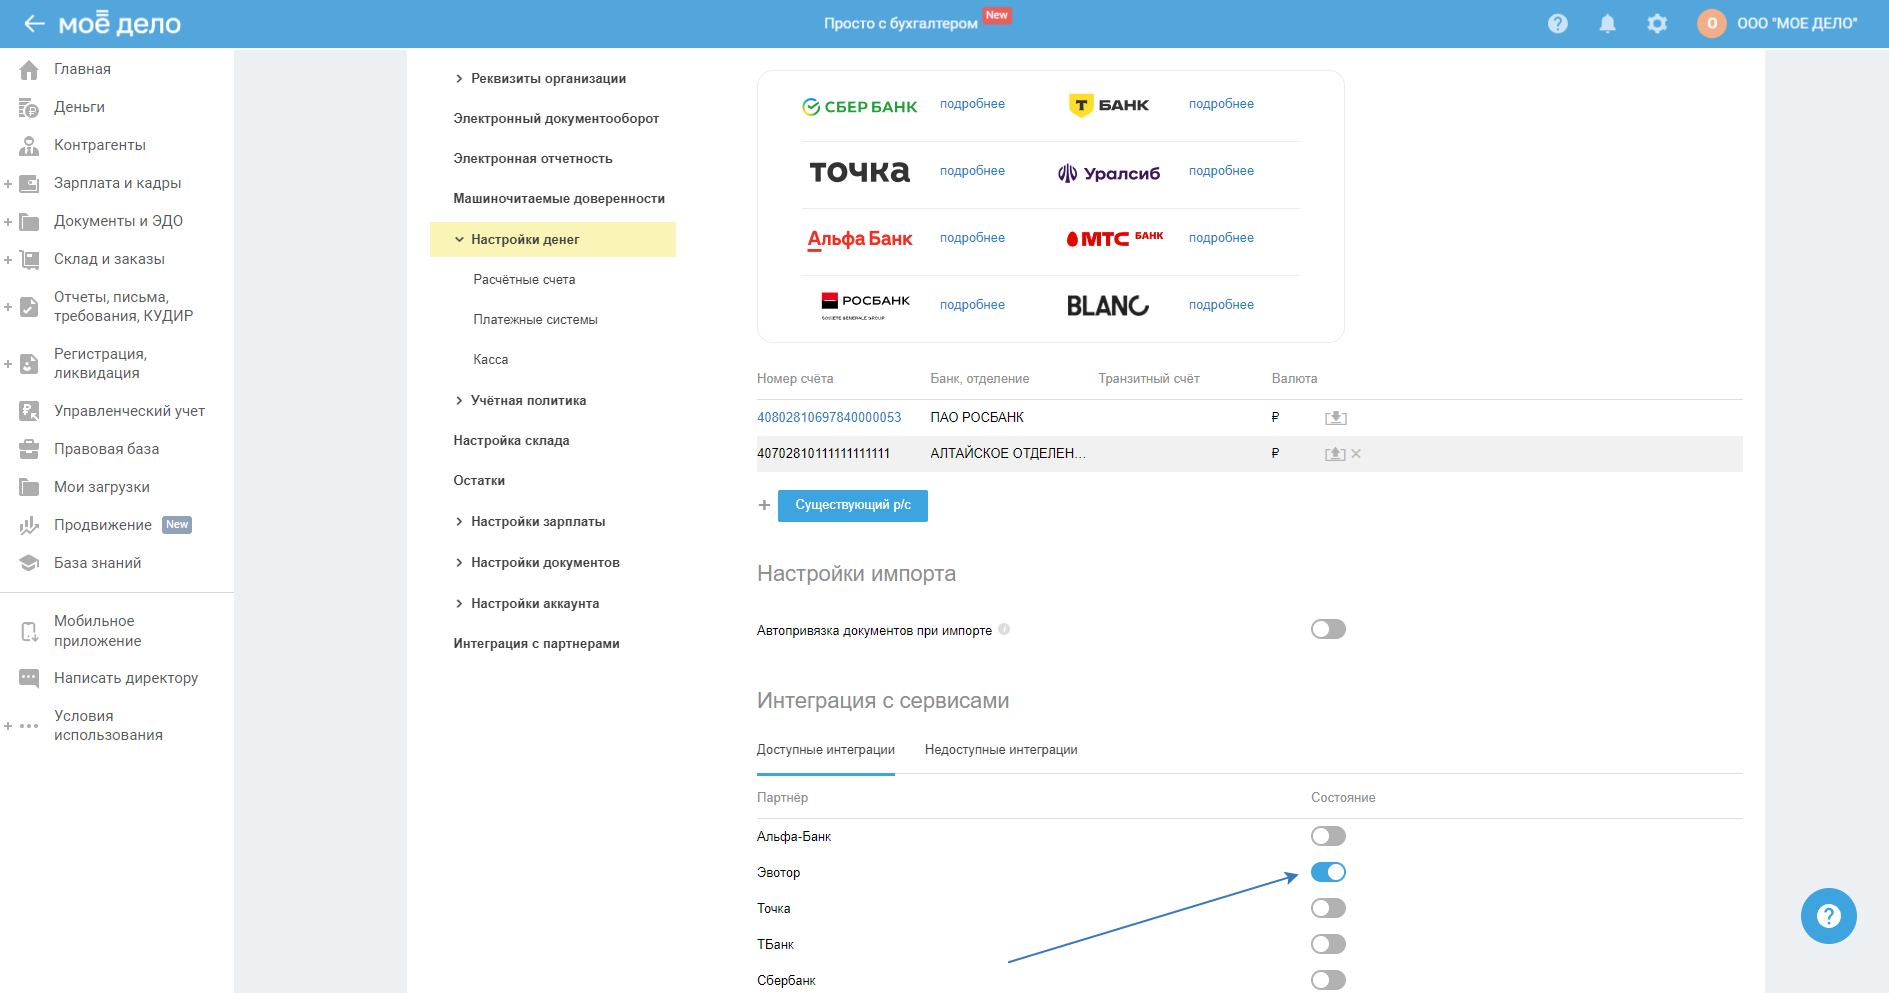The image size is (1889, 993).
Task: Collapse Настройки денег section
Action: (459, 240)
